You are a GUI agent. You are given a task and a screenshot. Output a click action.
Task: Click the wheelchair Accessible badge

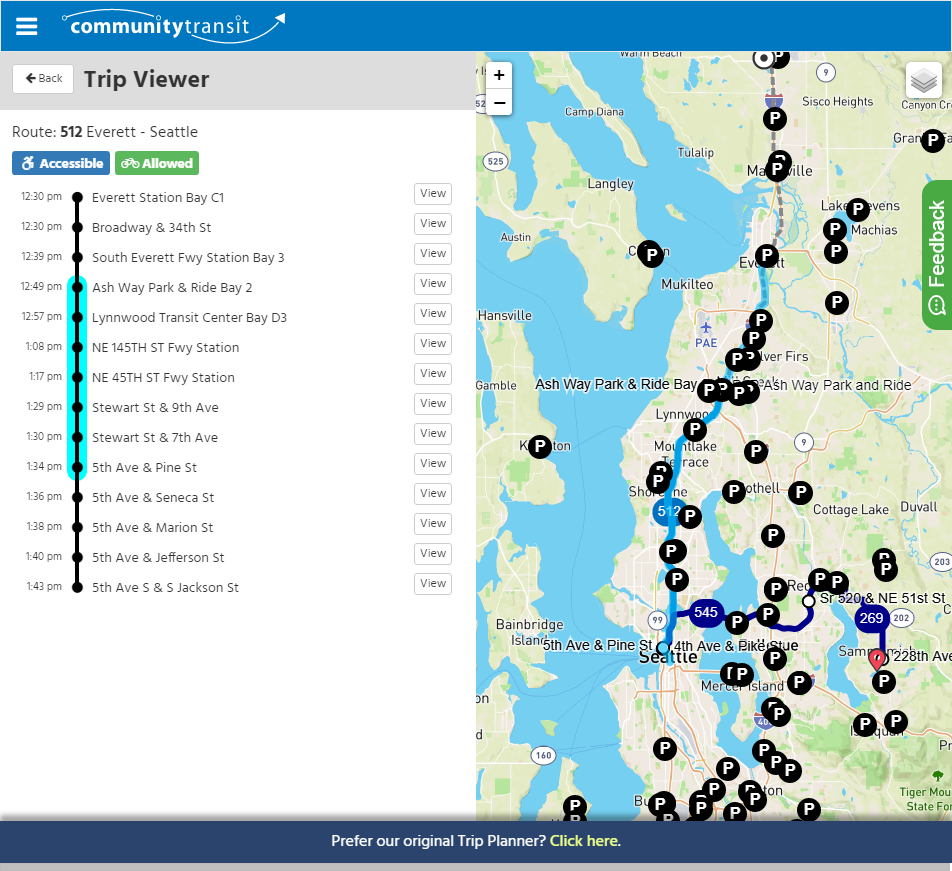point(60,163)
